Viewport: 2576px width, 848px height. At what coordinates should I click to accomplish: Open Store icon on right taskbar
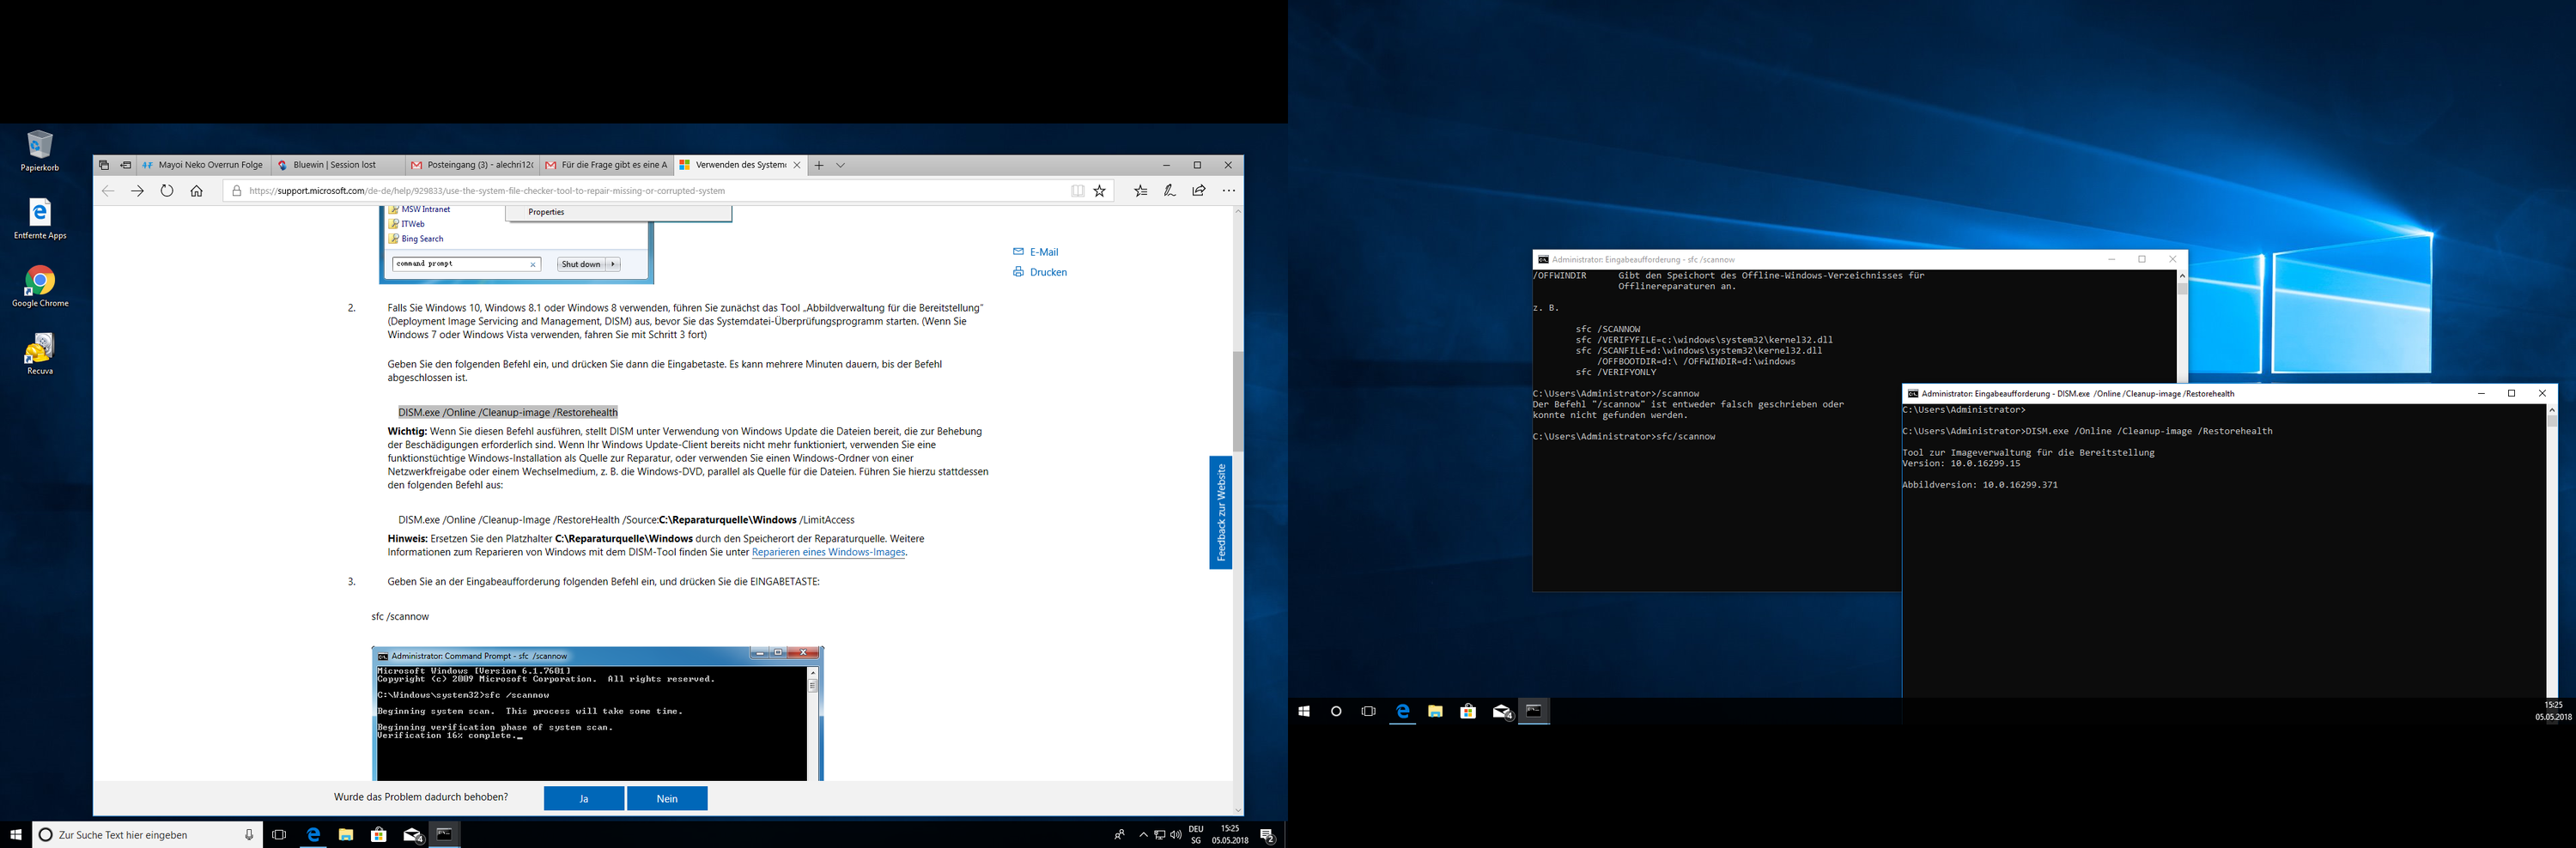[1468, 711]
